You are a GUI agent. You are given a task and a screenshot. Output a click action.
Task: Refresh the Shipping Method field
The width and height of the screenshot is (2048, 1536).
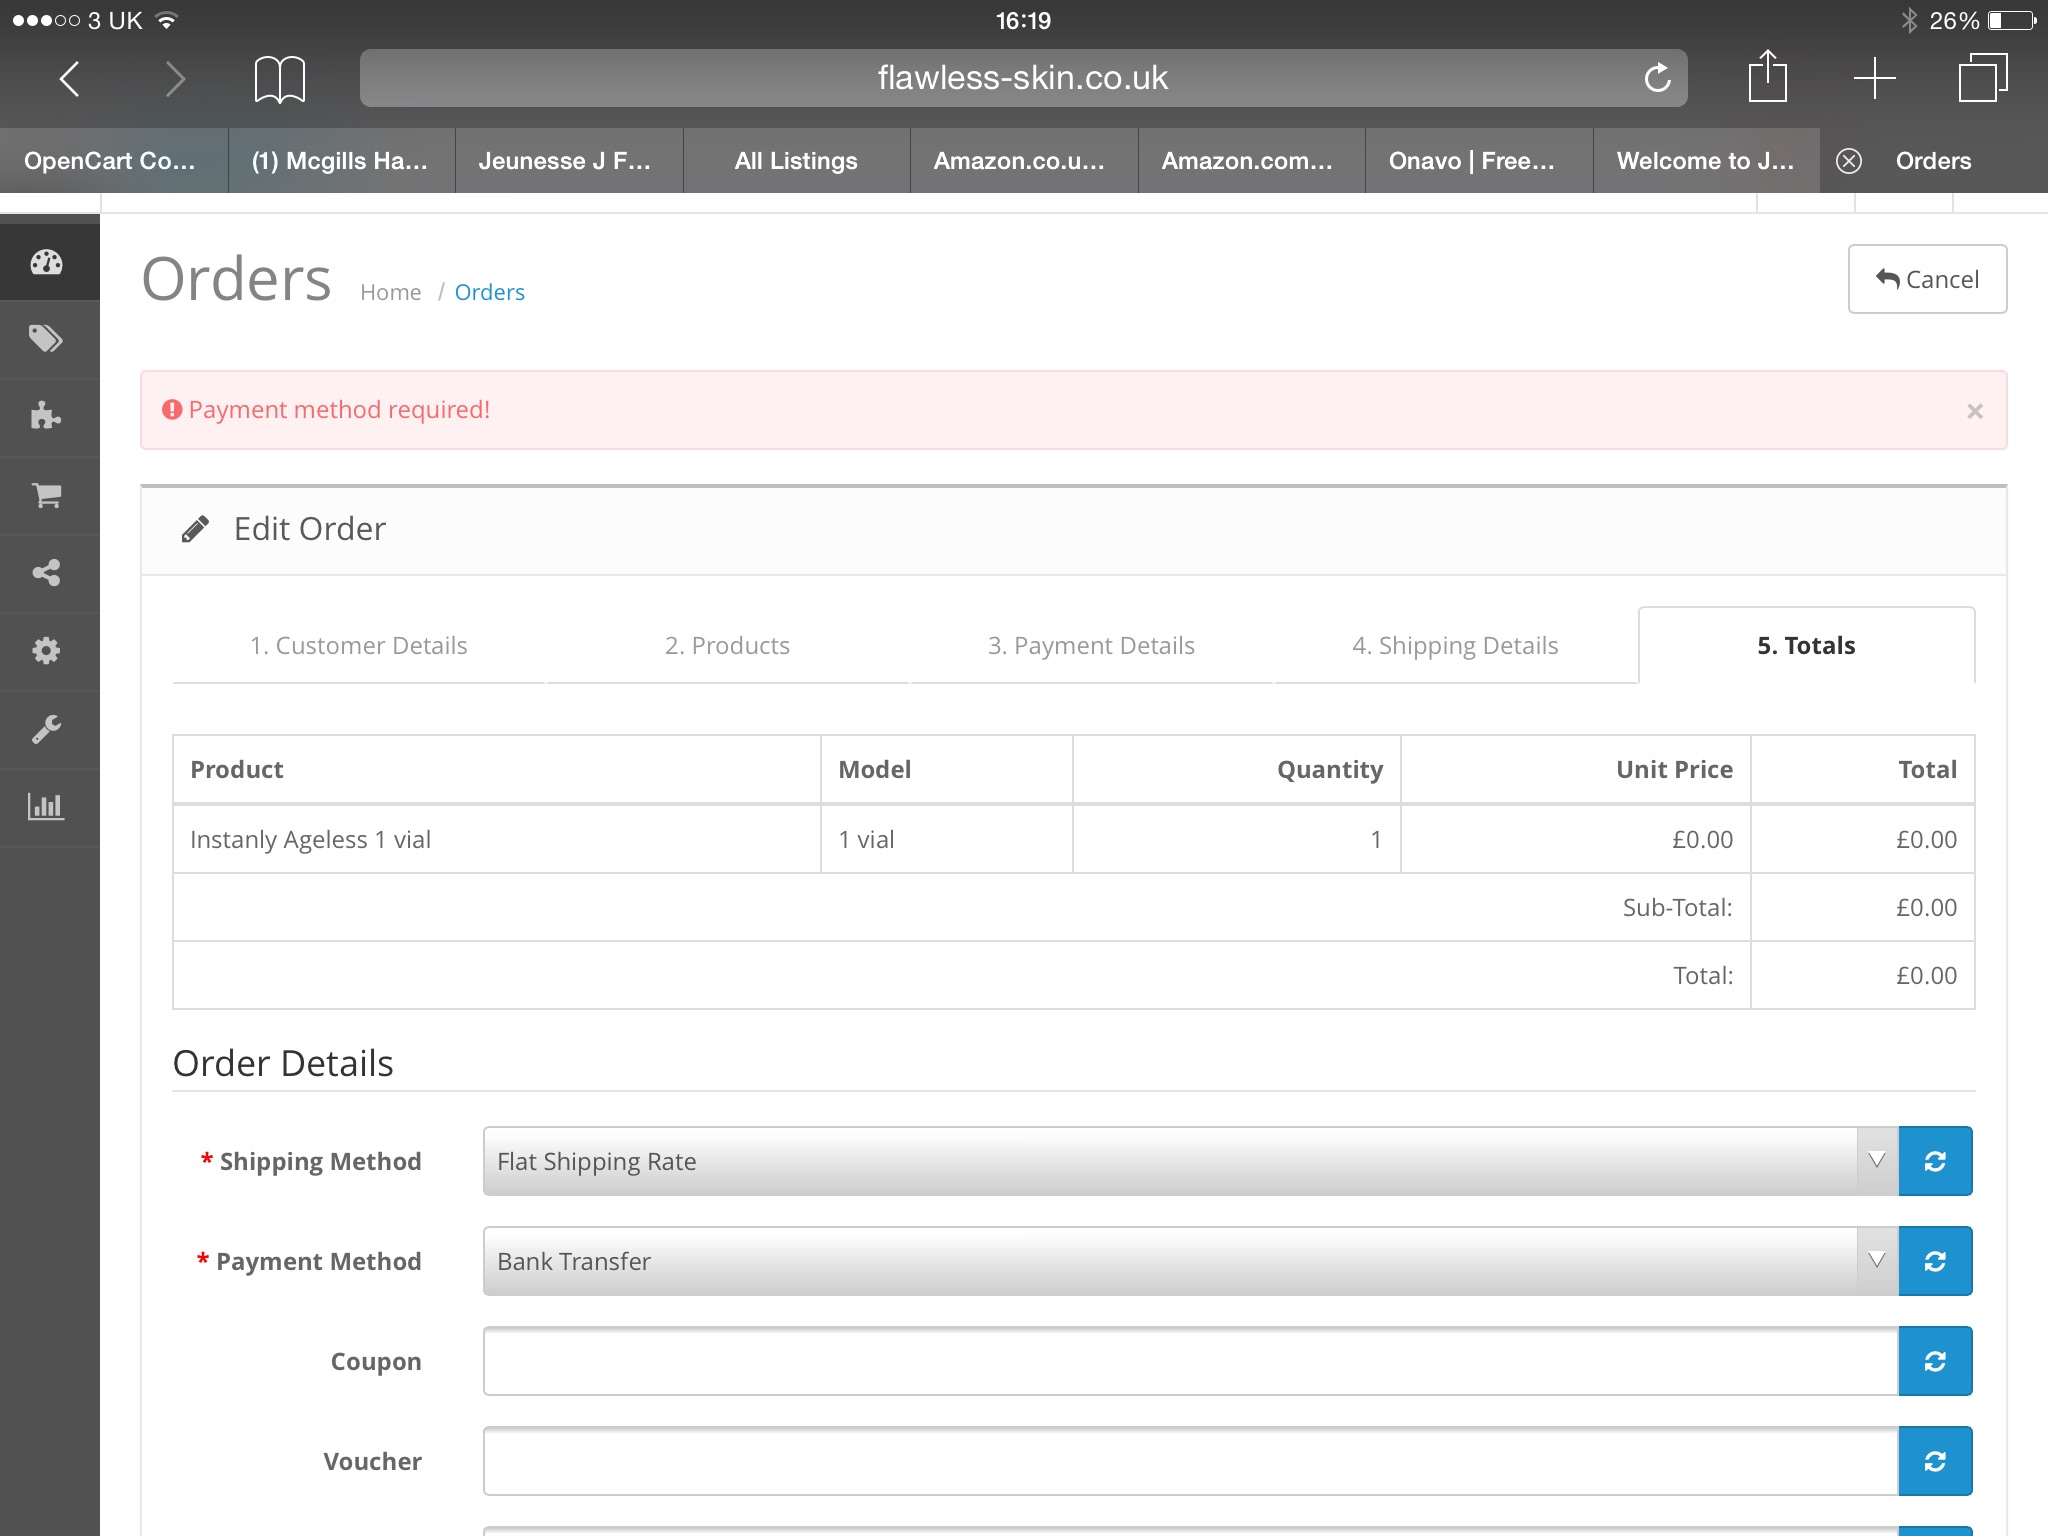(1935, 1161)
